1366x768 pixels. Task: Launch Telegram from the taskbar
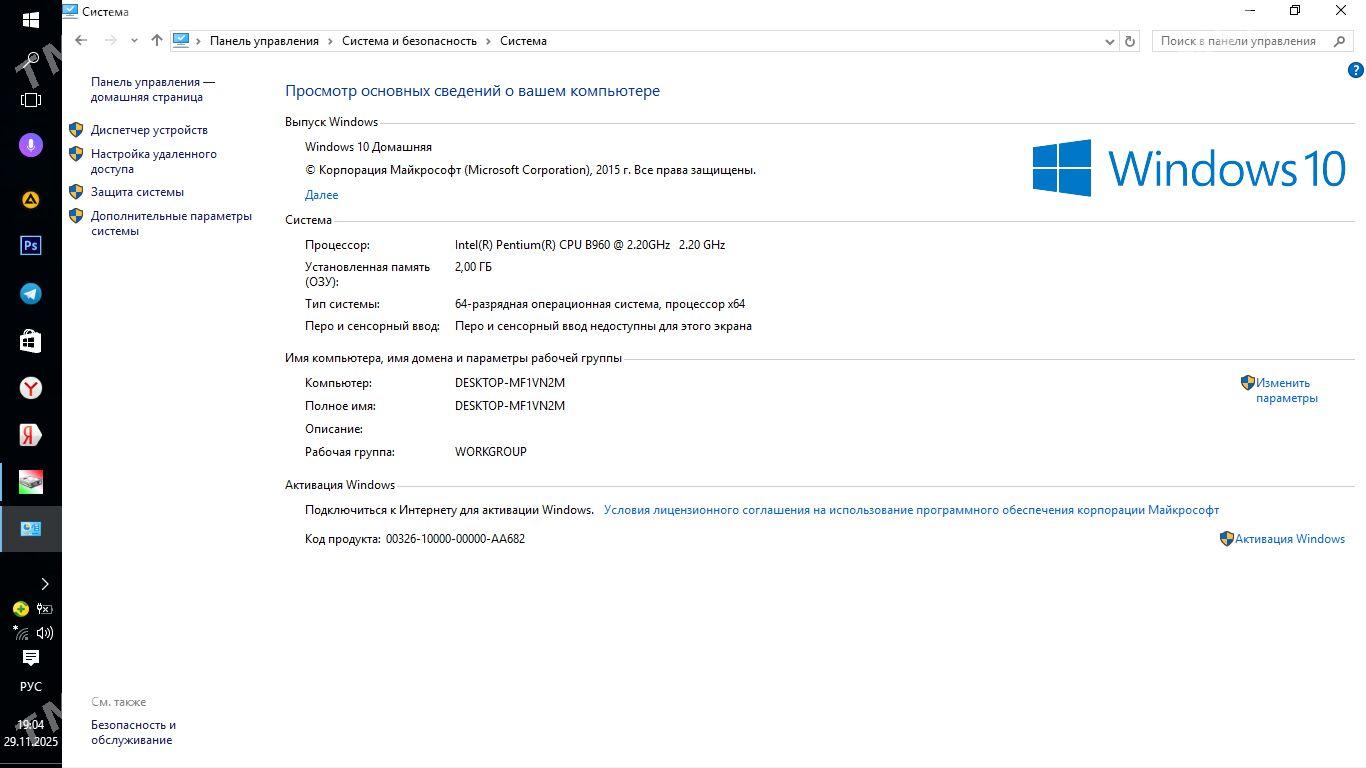(x=30, y=294)
